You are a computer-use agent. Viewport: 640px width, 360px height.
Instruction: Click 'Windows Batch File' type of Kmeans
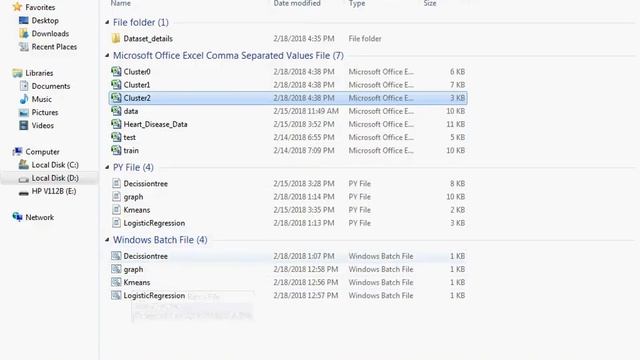click(381, 282)
